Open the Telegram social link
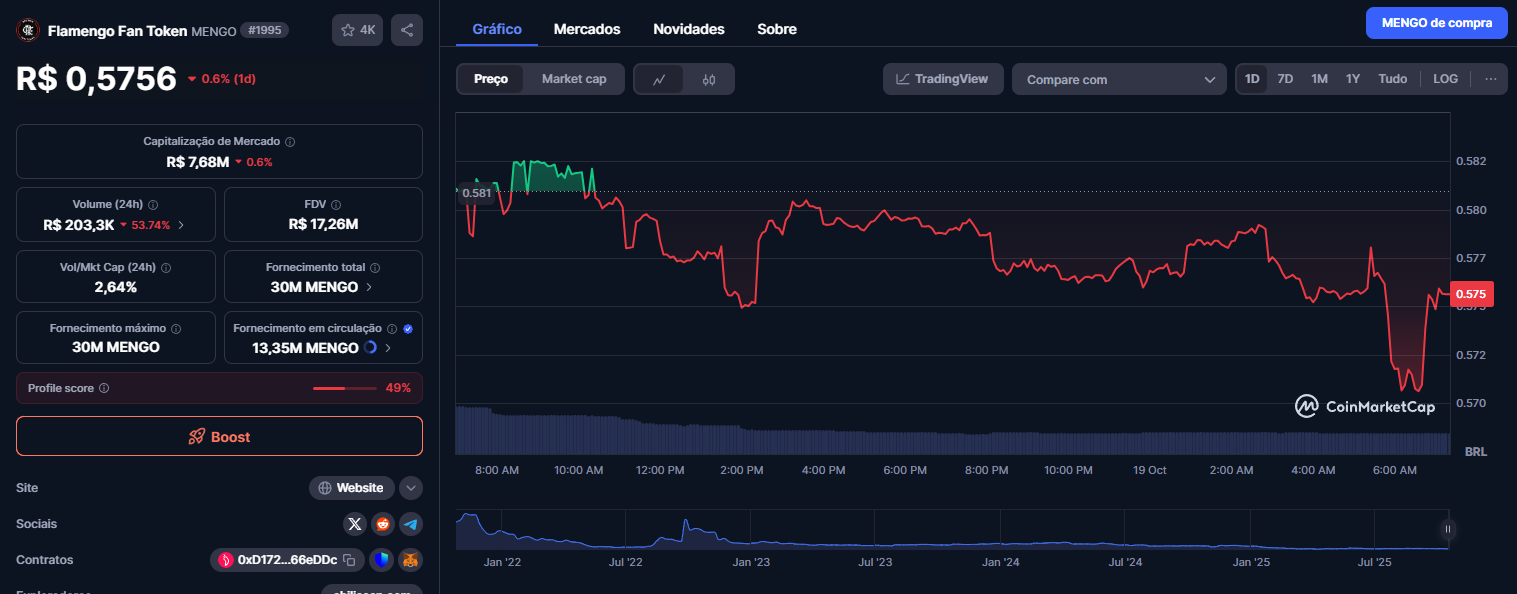Screen dimensions: 1517x594 coord(410,524)
